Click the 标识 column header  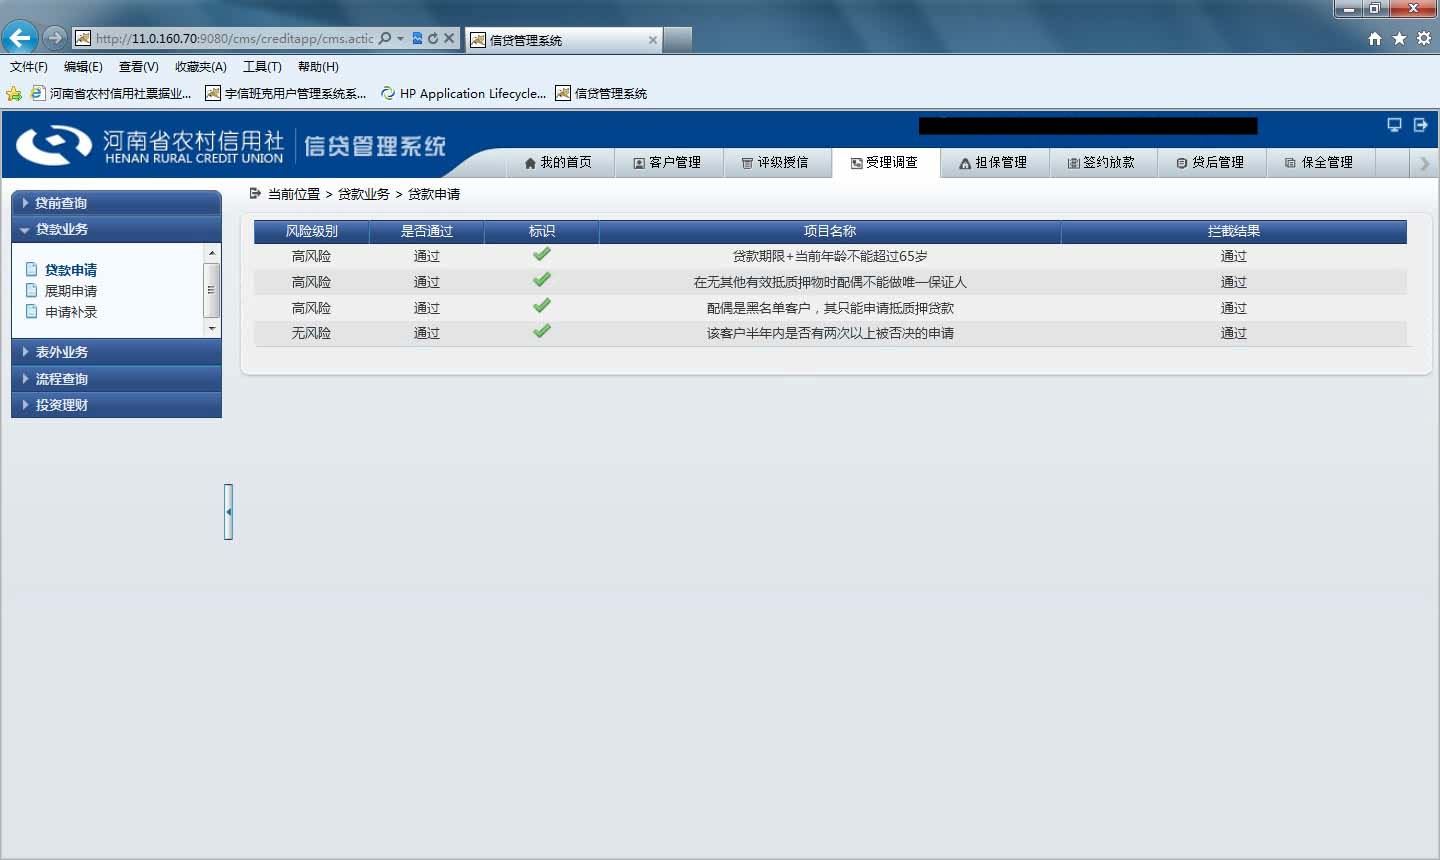[x=542, y=231]
